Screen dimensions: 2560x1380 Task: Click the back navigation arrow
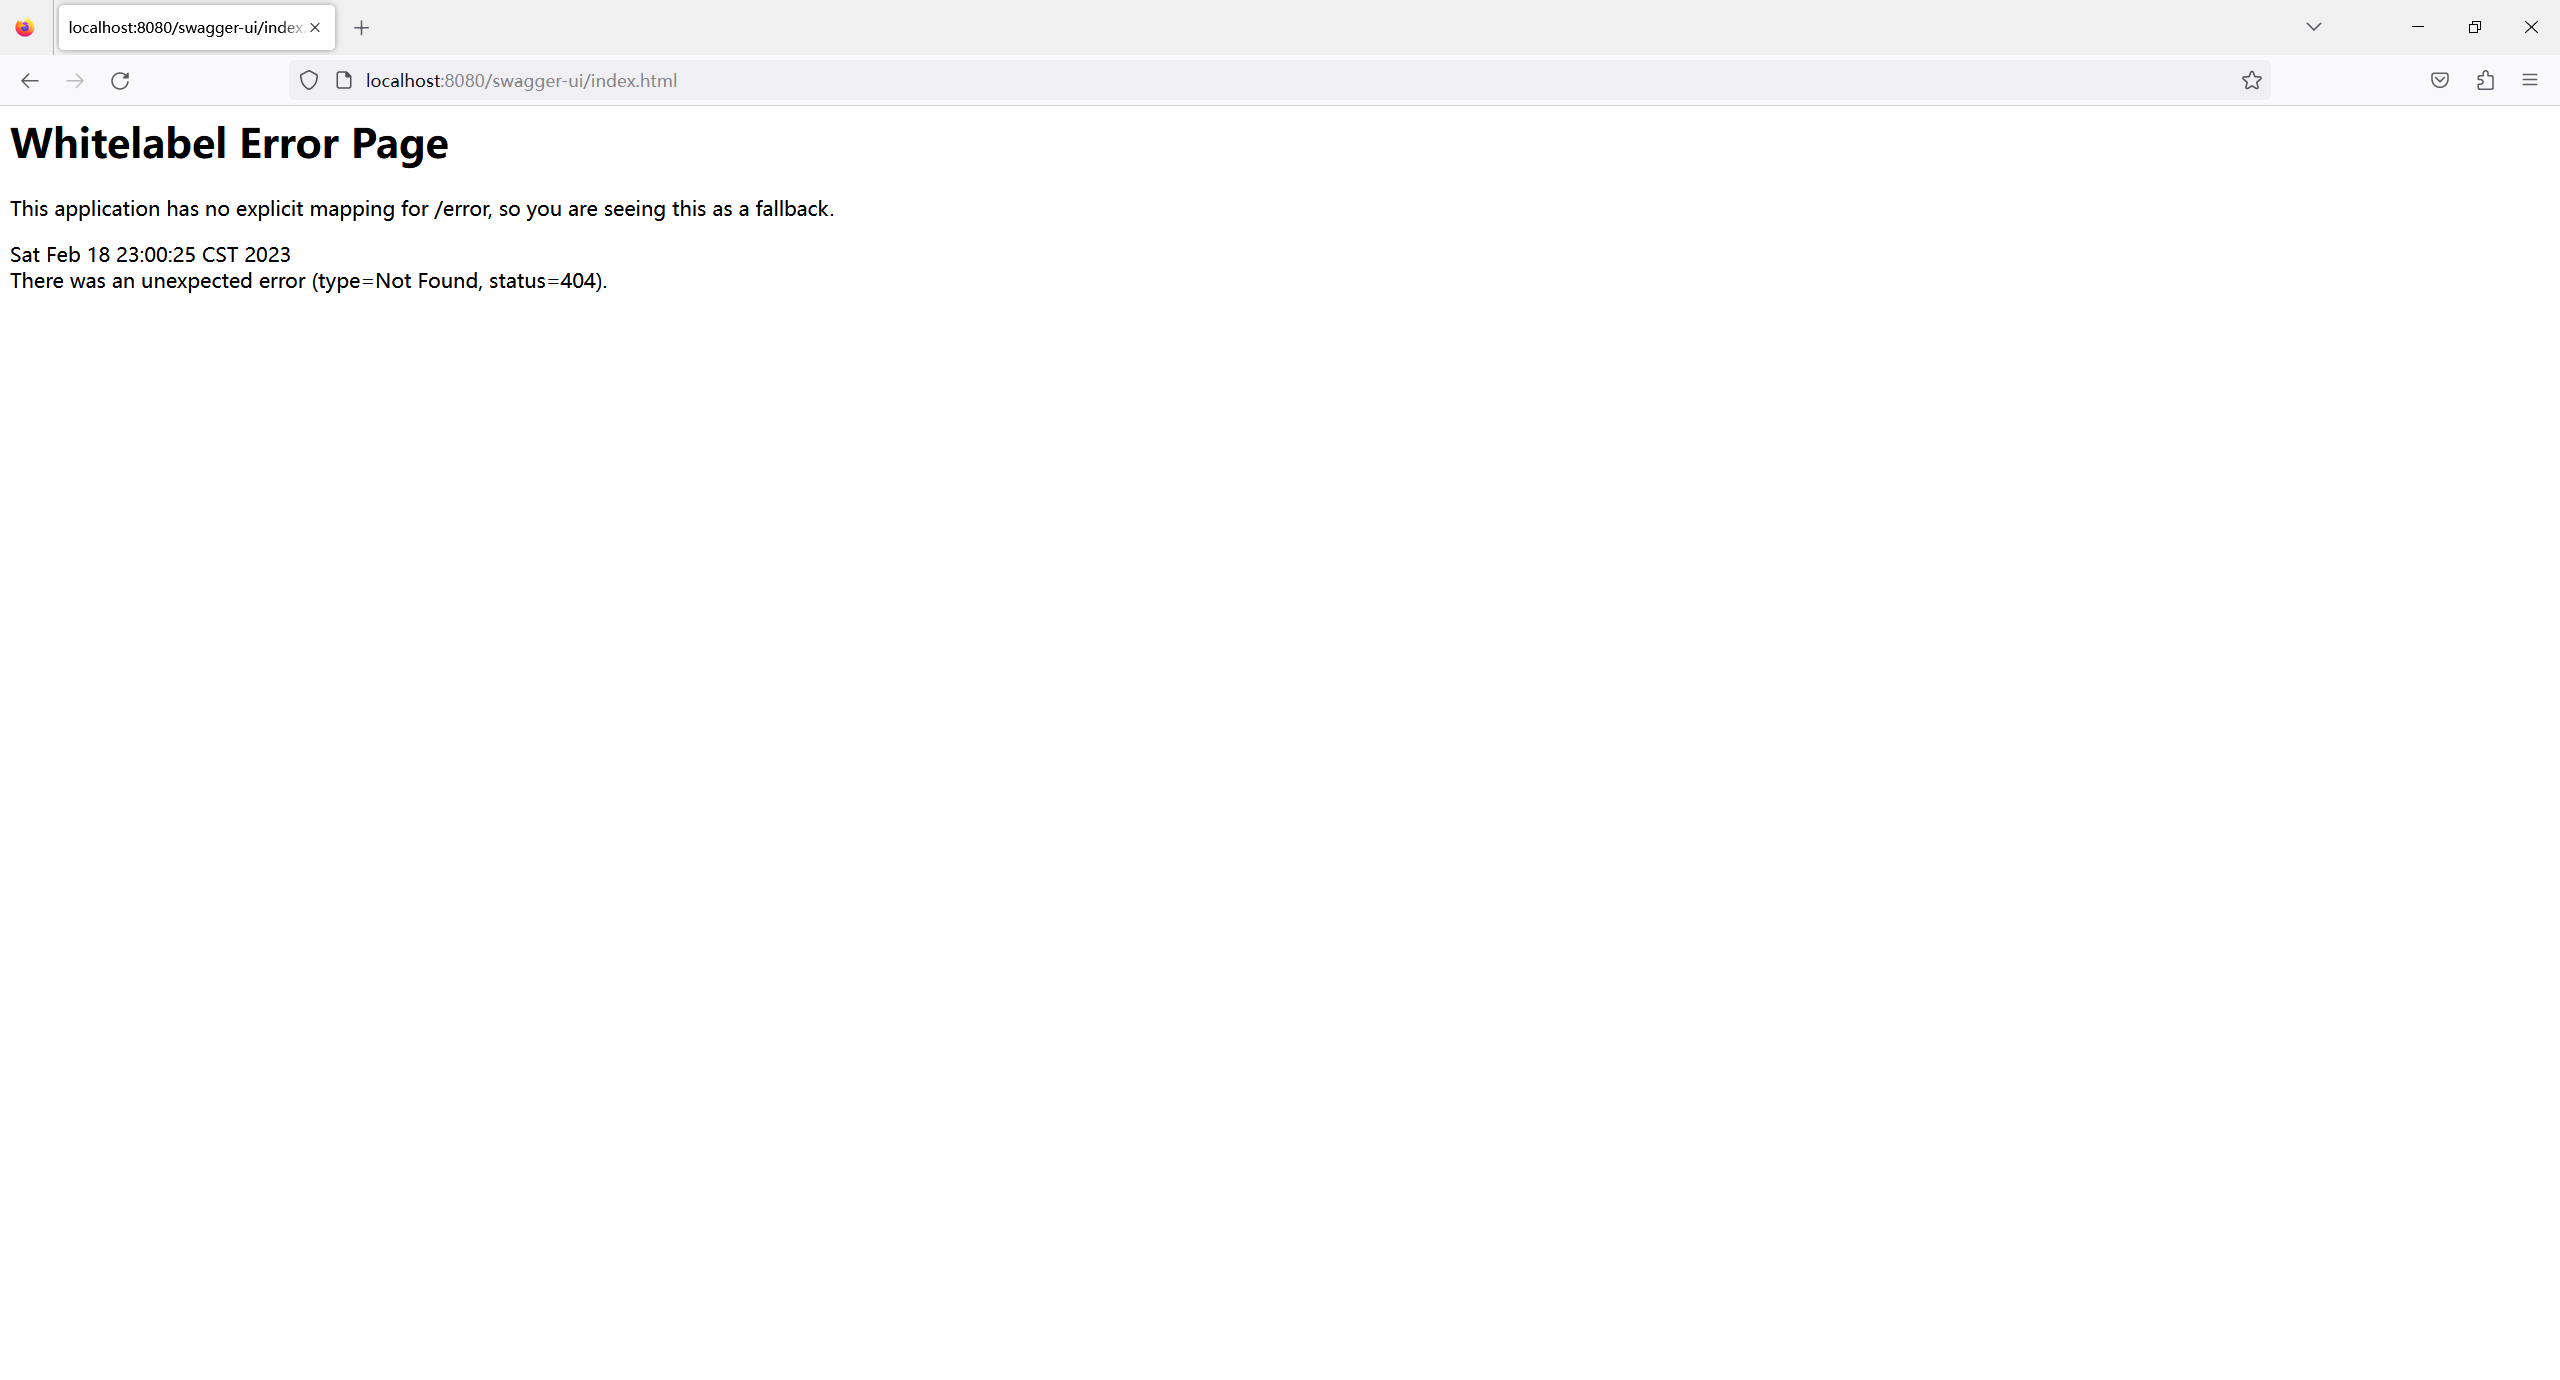click(x=29, y=80)
